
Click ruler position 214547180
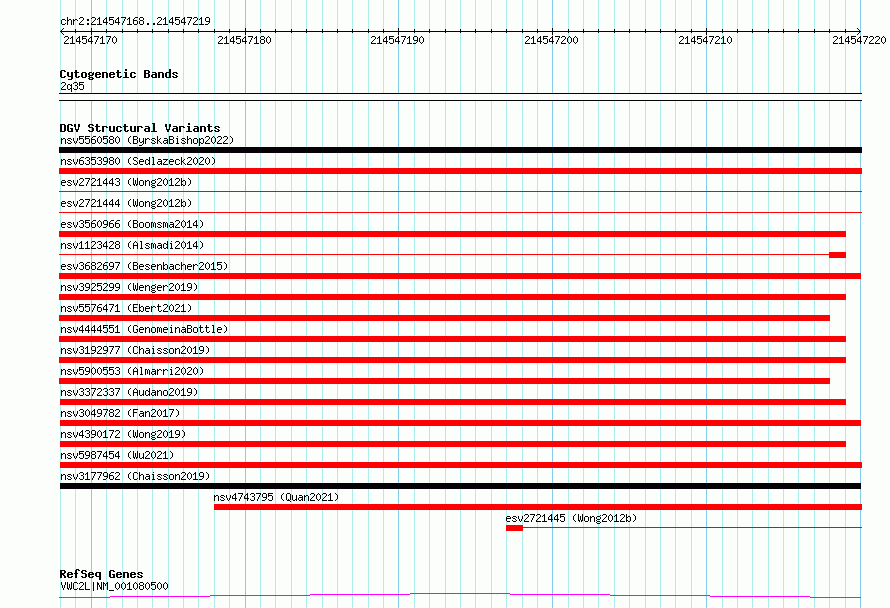tap(244, 40)
